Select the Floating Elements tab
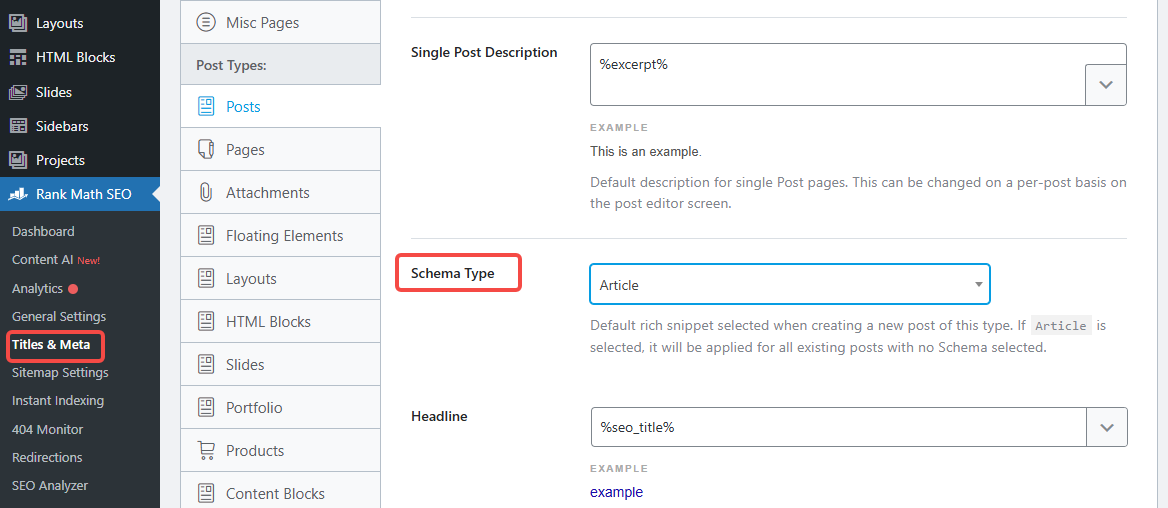This screenshot has height=508, width=1168. click(x=284, y=235)
